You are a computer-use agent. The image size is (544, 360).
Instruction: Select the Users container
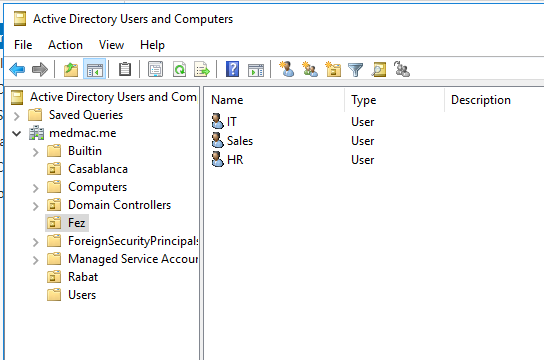point(82,295)
